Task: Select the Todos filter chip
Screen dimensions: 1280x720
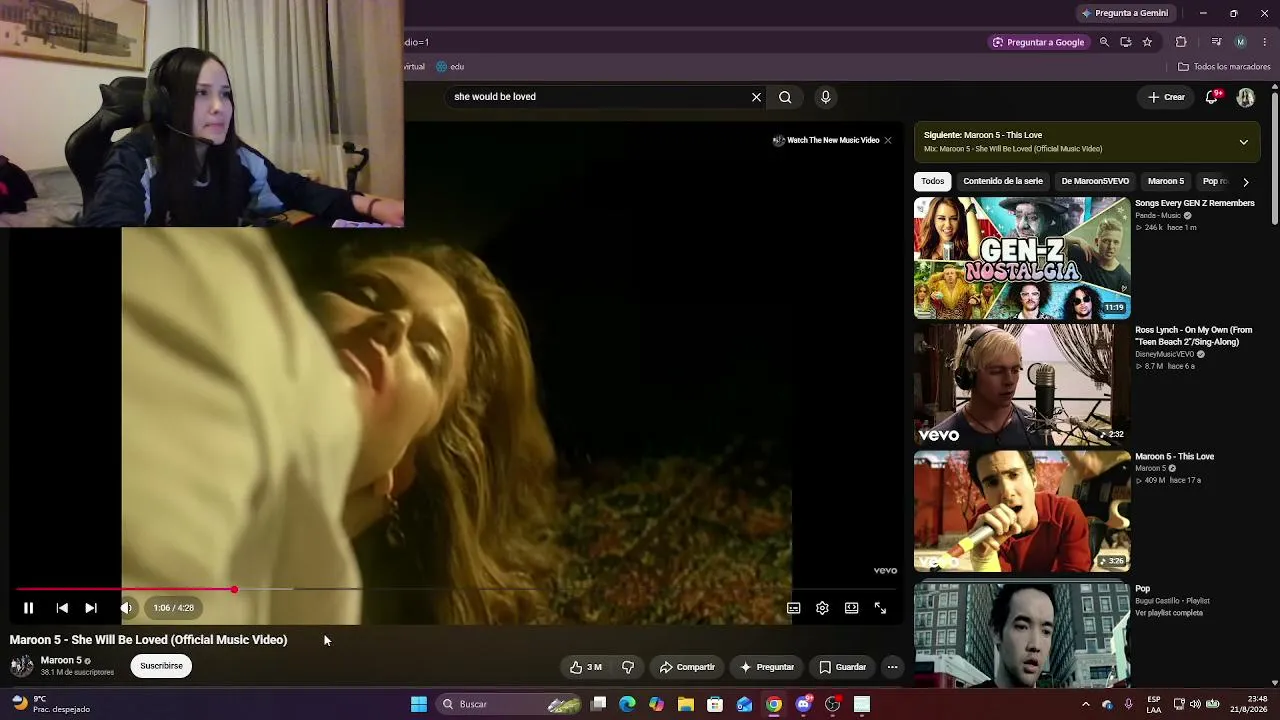Action: click(x=932, y=181)
